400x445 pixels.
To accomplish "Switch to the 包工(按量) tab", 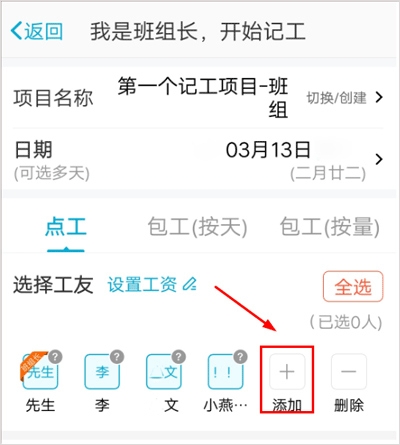I will 329,227.
